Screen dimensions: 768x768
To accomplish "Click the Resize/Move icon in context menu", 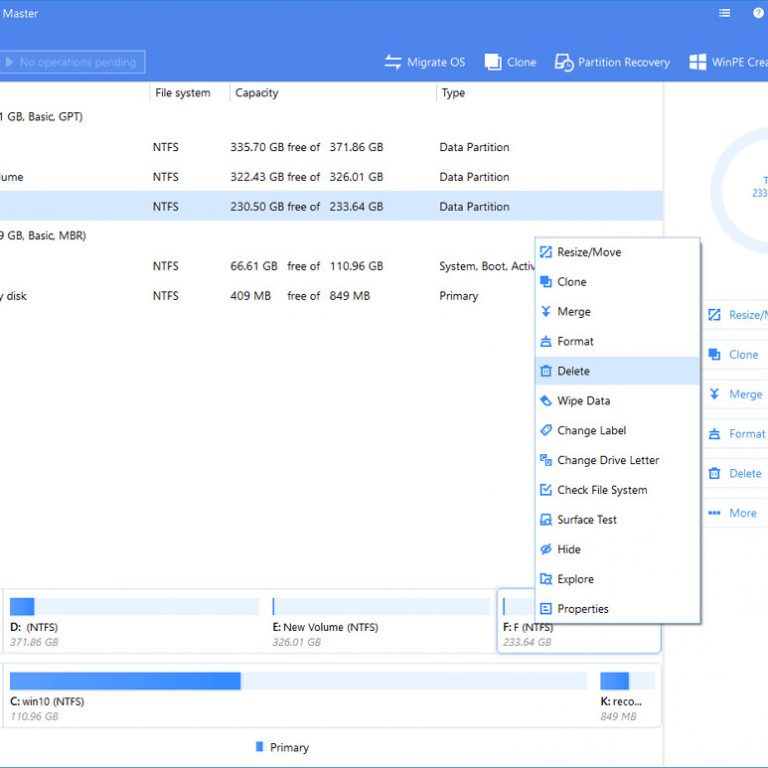I will click(546, 252).
